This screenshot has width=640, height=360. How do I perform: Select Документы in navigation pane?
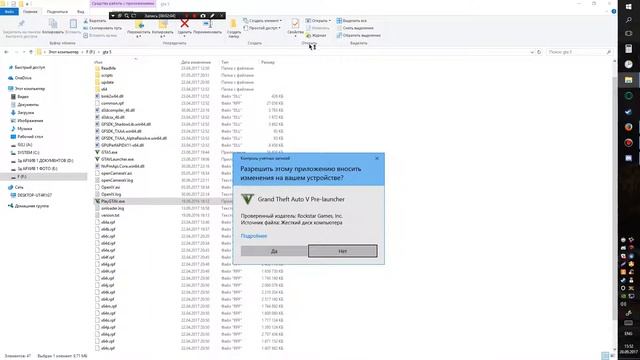(28, 104)
